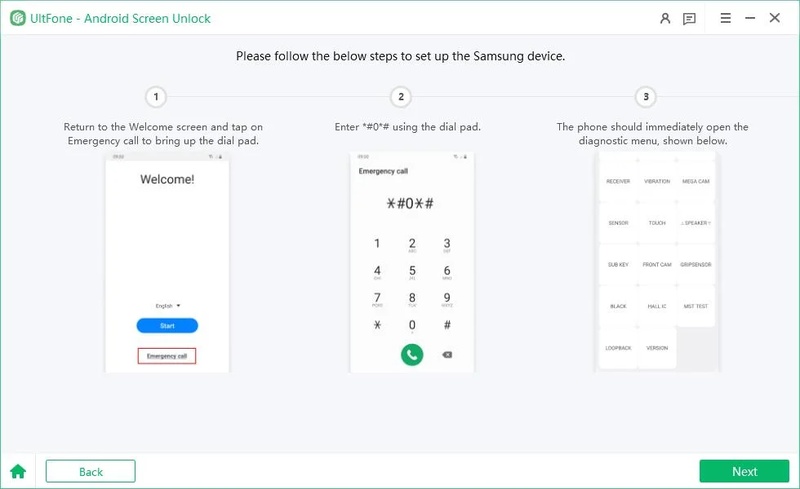Open the user account icon
Screen dimensions: 800x489
[x=665, y=19]
